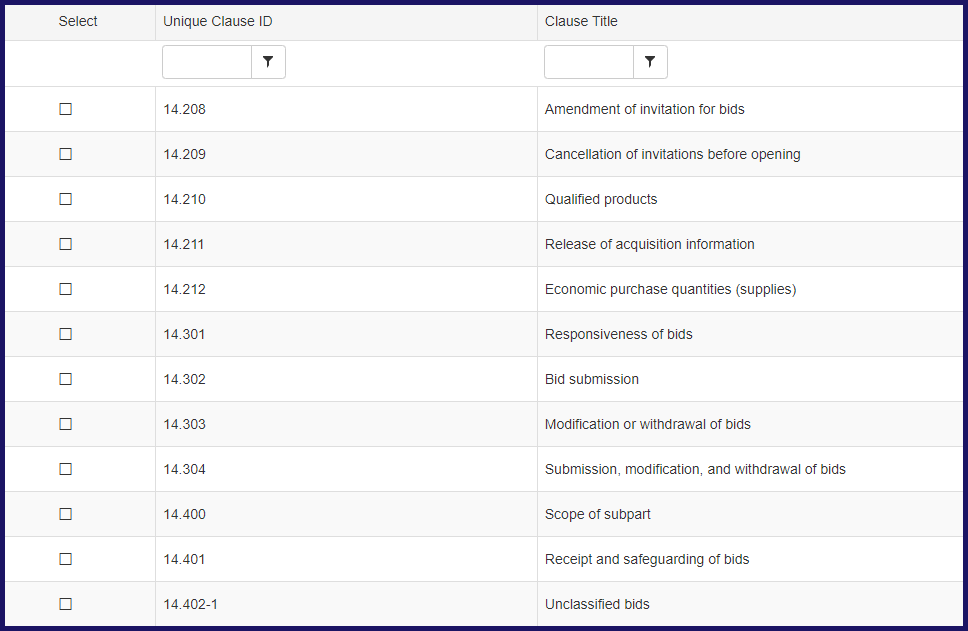Sort by the Unique Clause ID column header
Viewport: 968px width, 631px height.
[220, 21]
